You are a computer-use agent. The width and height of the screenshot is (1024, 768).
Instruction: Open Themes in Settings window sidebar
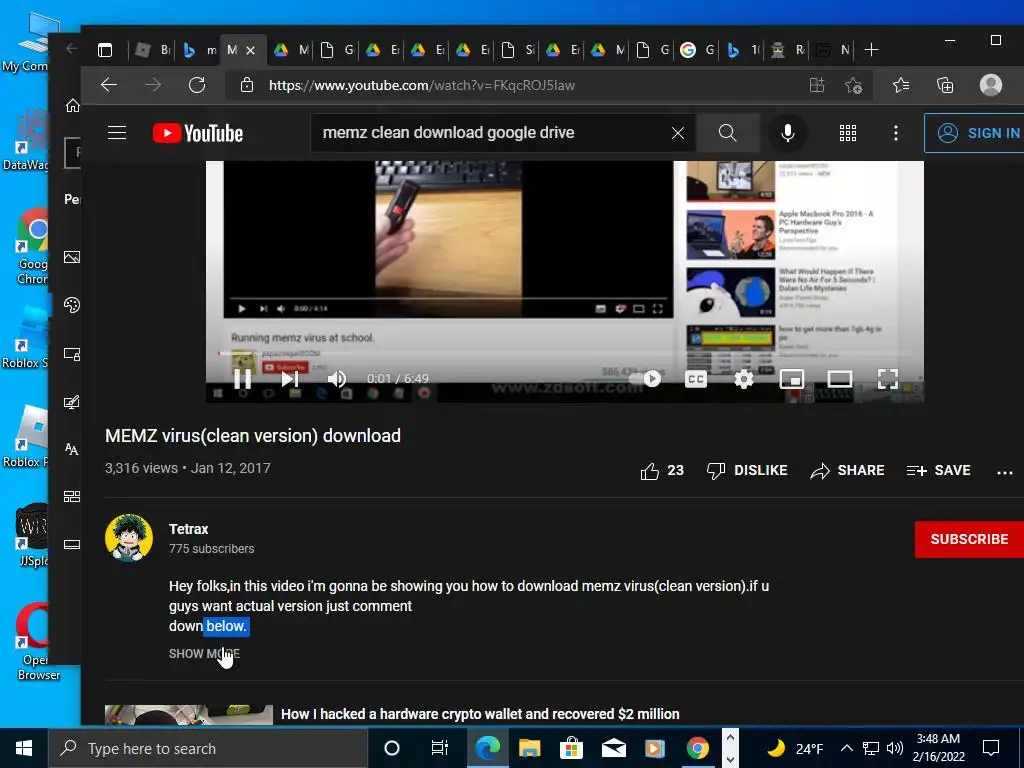pos(72,402)
